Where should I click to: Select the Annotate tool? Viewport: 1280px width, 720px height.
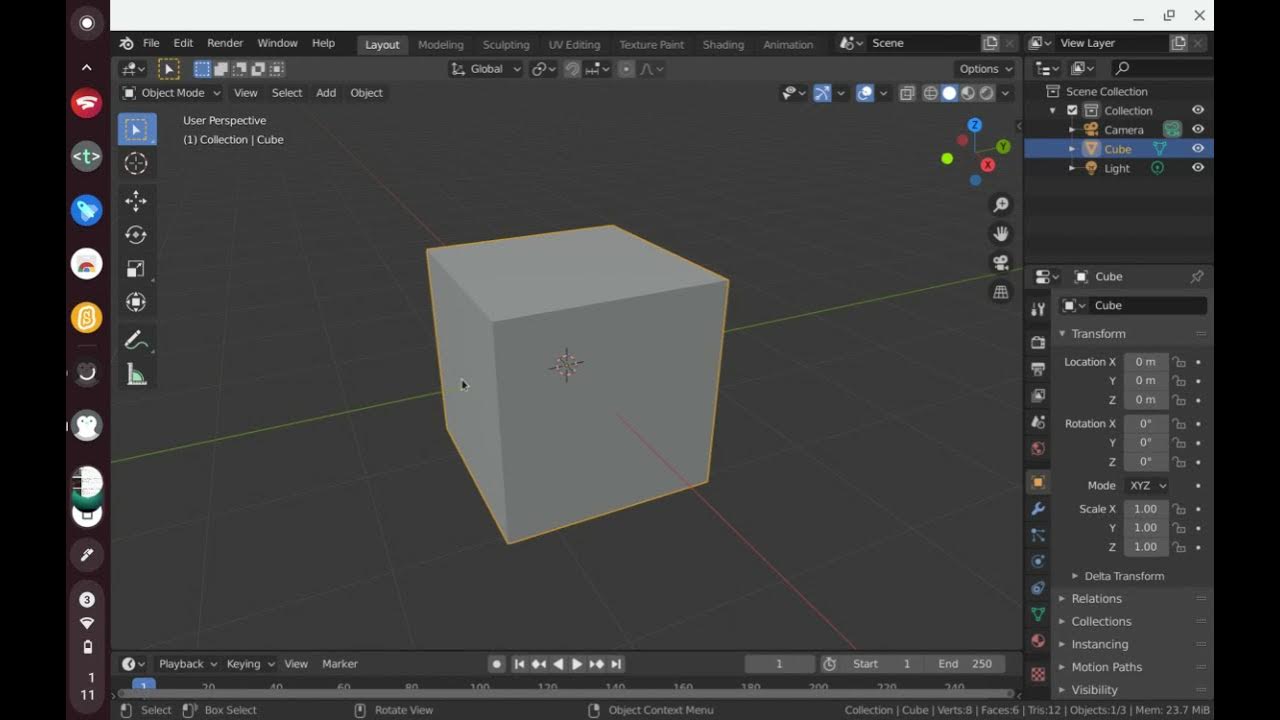(136, 341)
